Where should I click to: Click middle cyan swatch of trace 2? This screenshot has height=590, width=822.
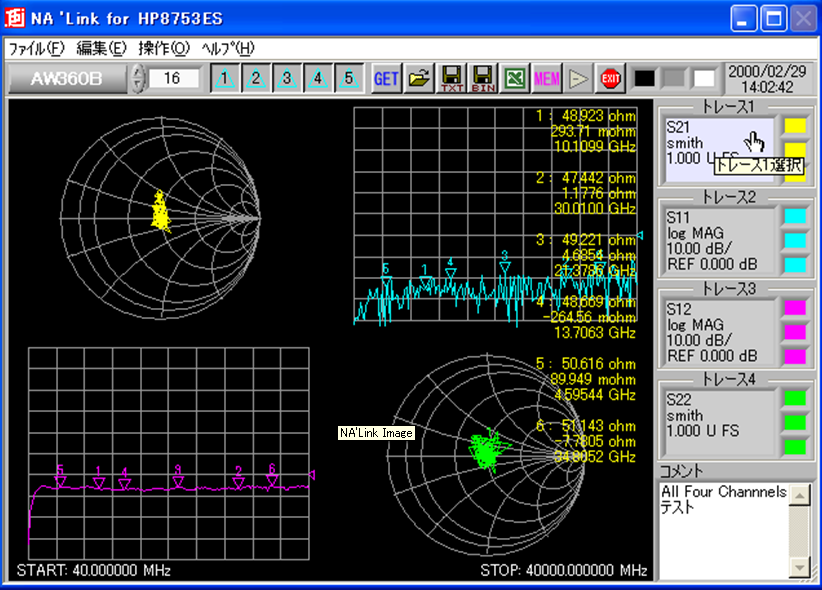(x=795, y=240)
